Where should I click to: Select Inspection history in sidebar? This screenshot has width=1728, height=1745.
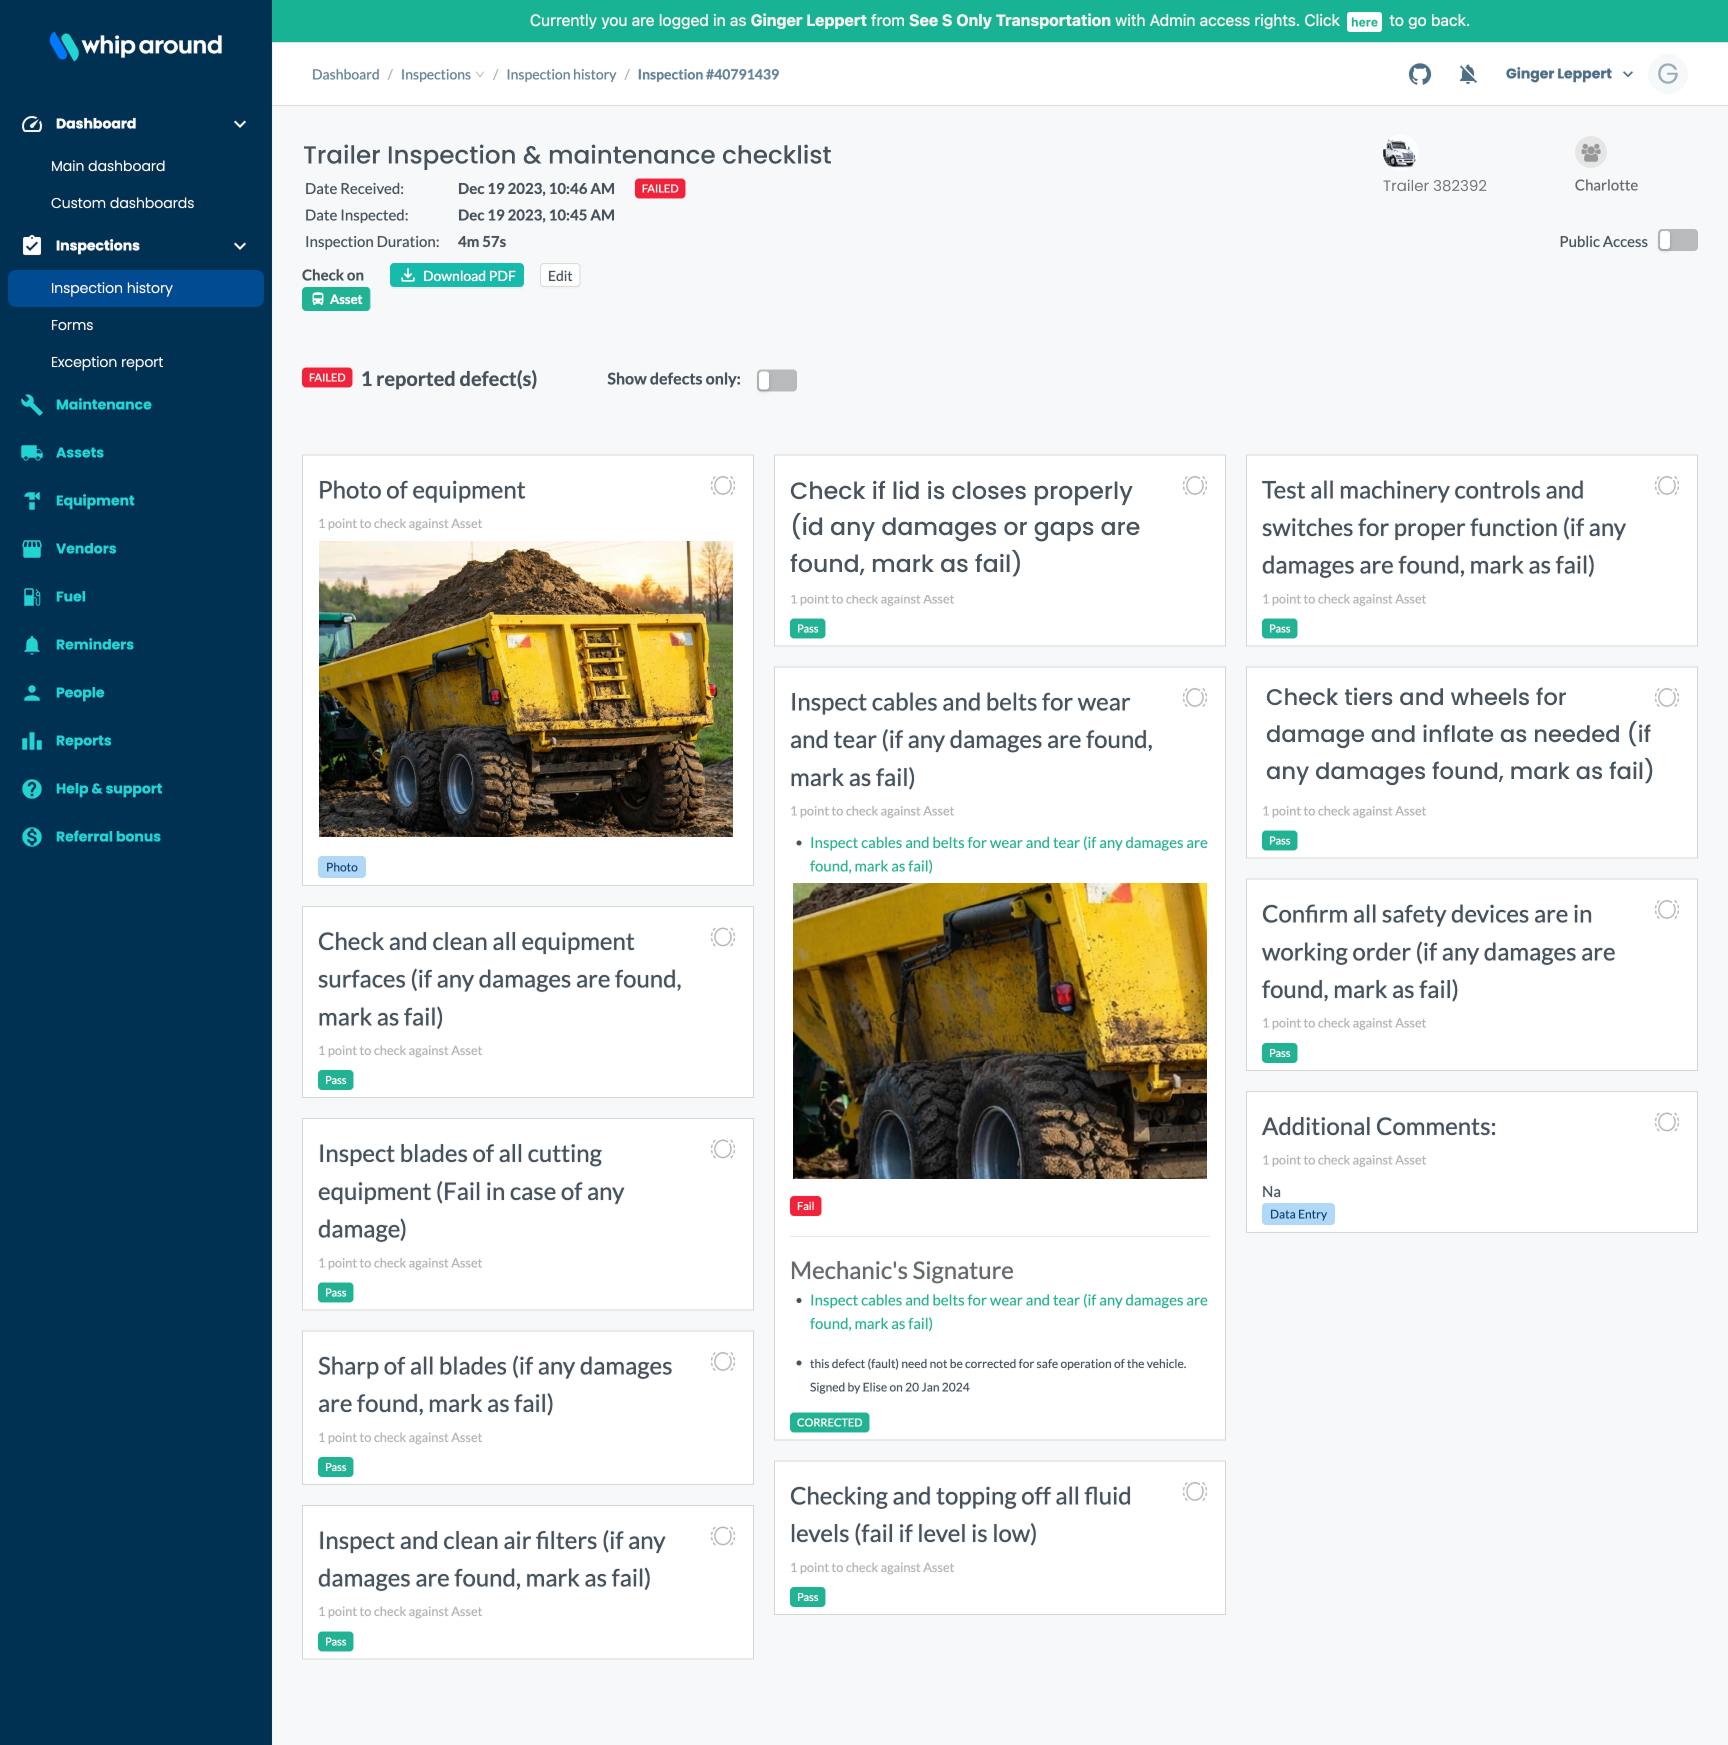(136, 288)
